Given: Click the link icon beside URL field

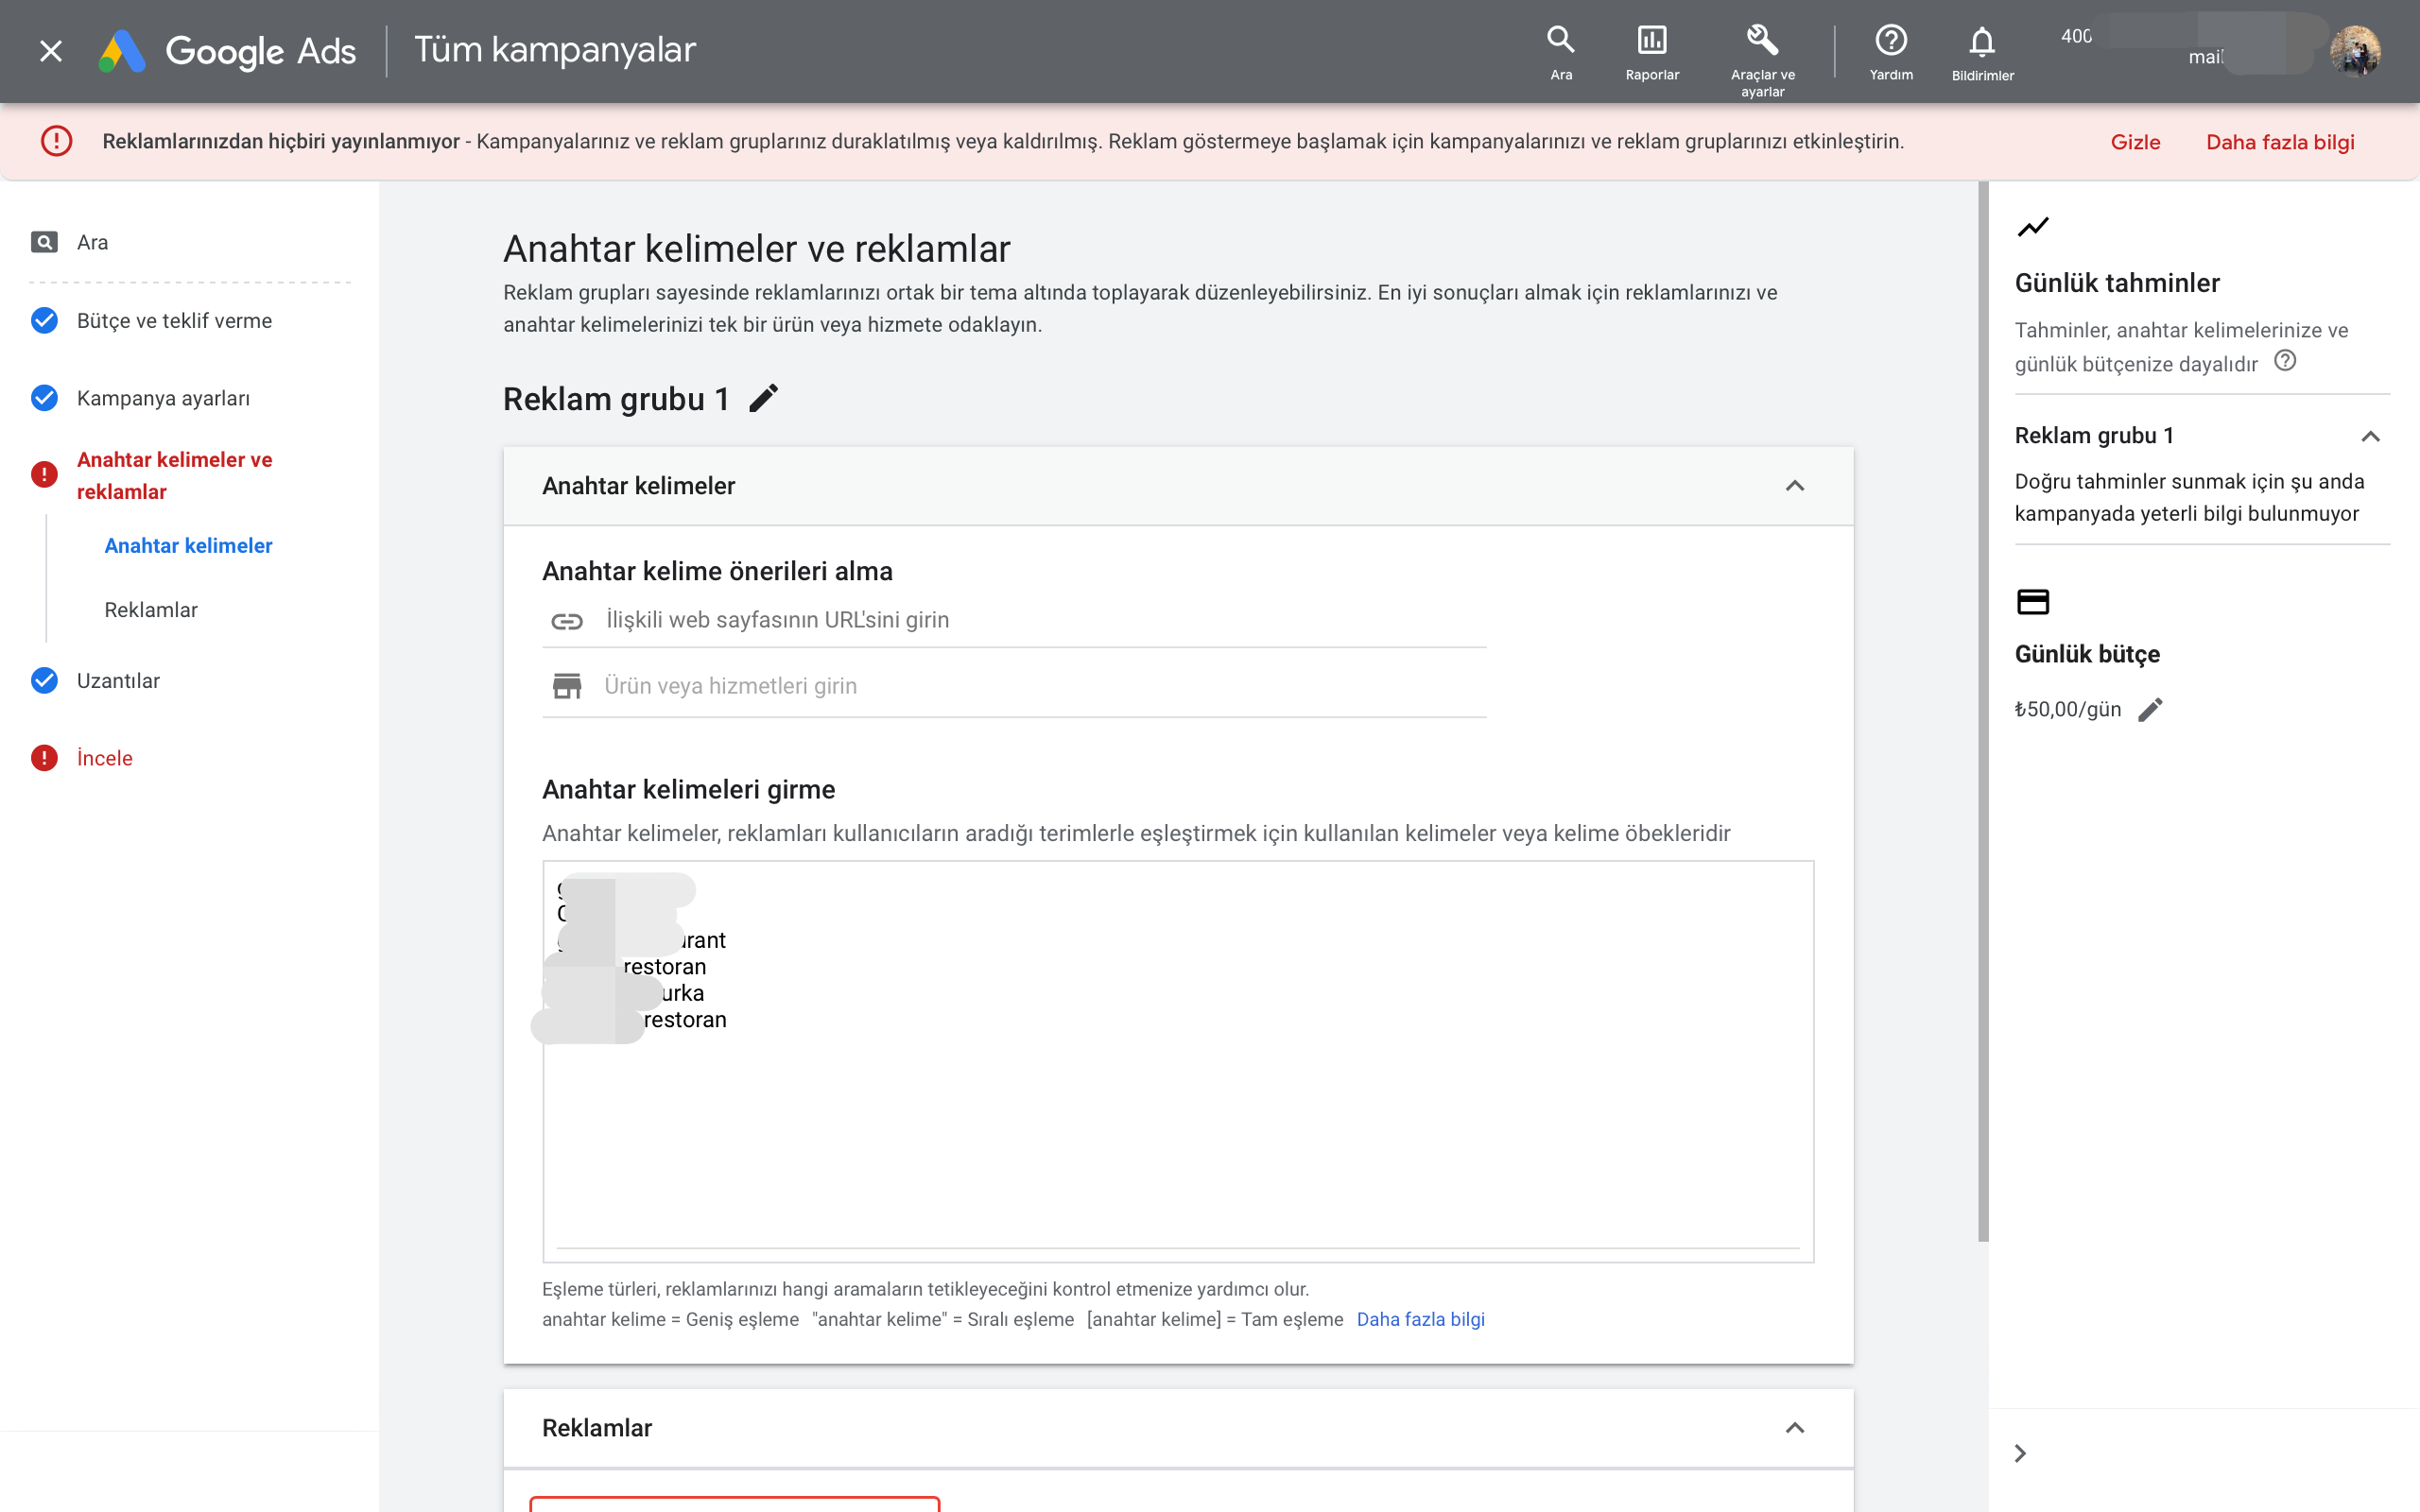Looking at the screenshot, I should (x=567, y=621).
